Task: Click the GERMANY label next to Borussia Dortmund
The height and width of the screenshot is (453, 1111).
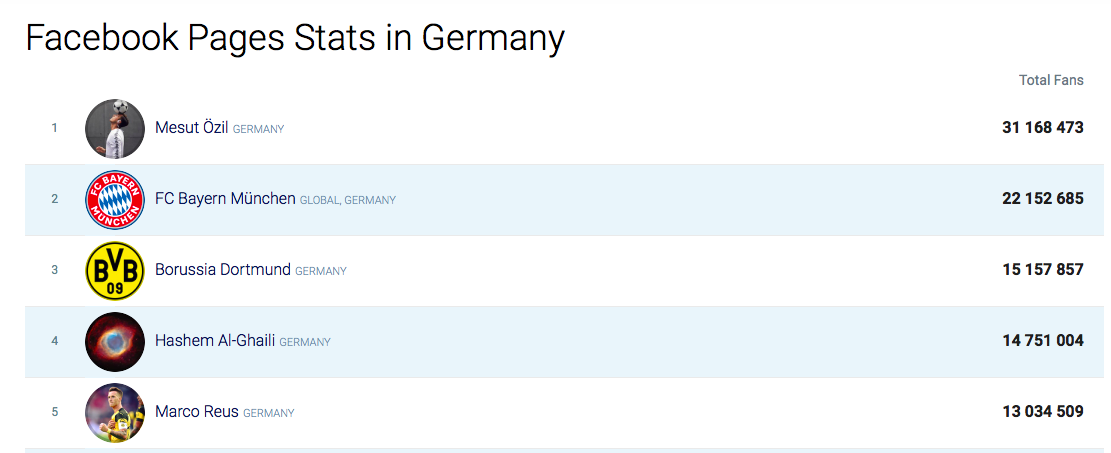Action: [321, 271]
